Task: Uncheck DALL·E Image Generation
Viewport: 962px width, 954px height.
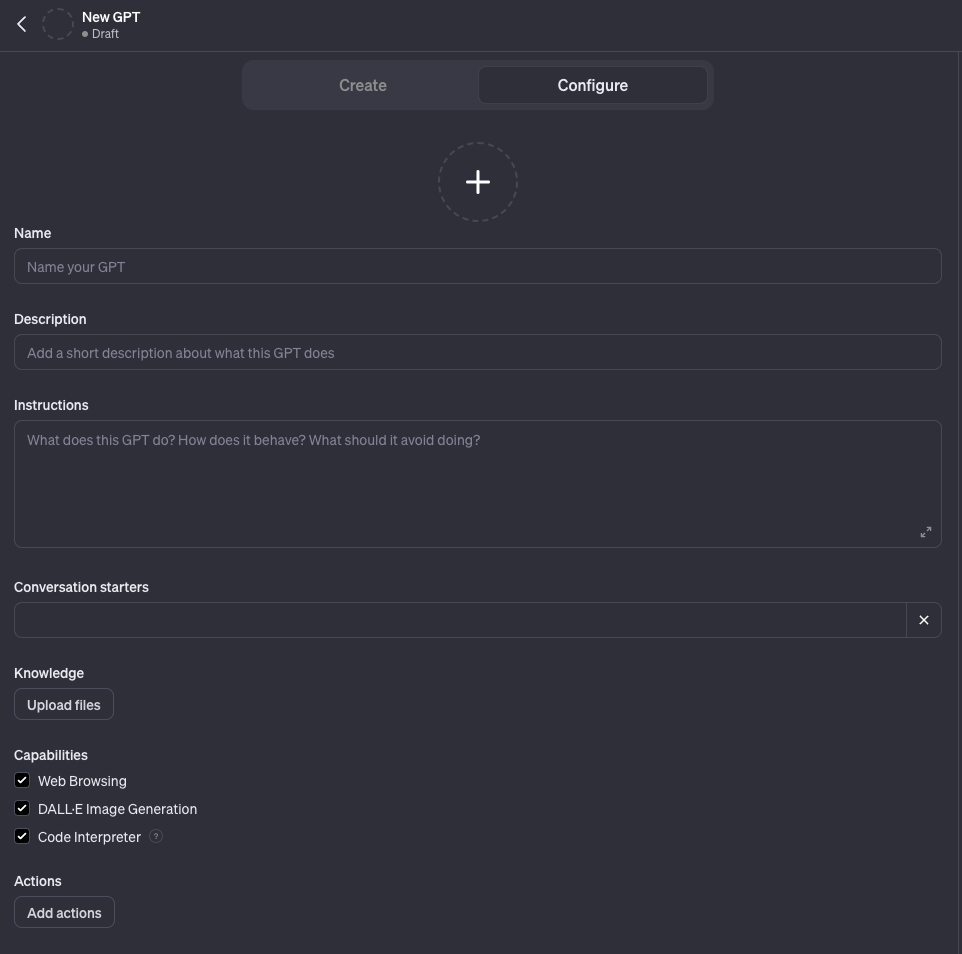Action: [22, 808]
